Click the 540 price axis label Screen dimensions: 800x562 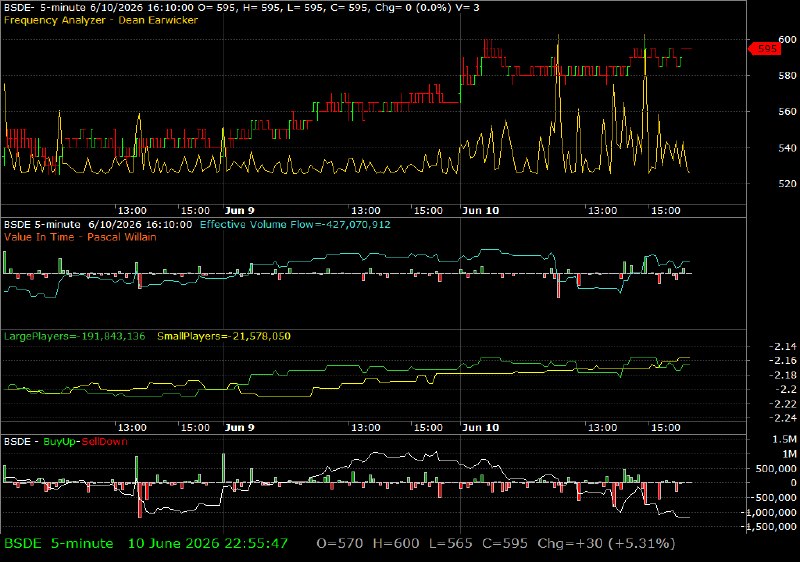click(787, 148)
